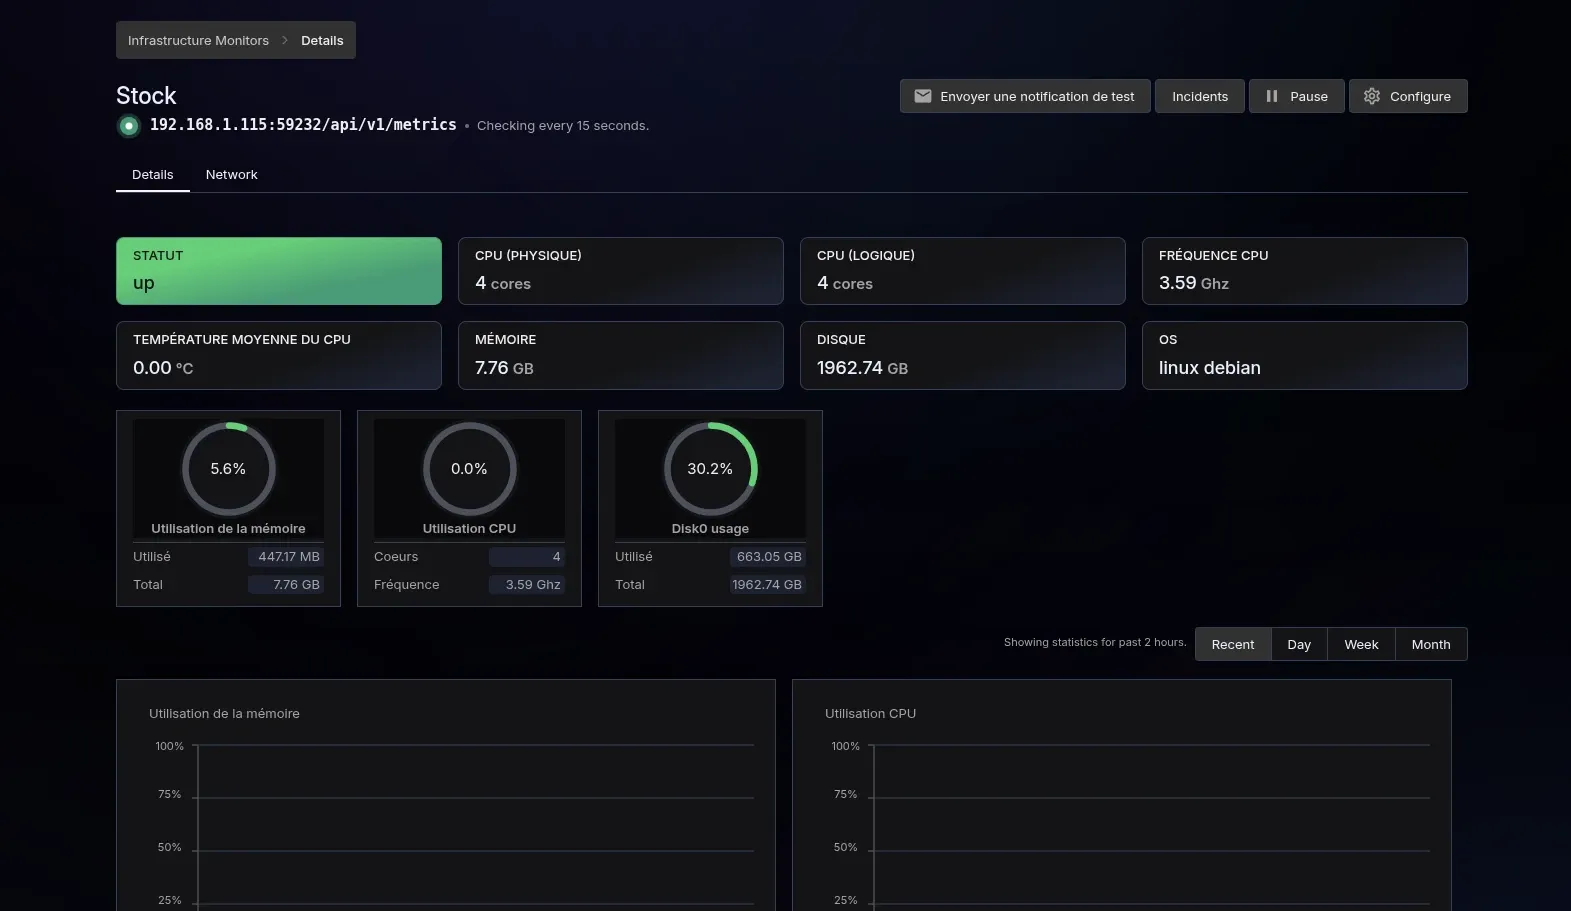Click the green monitor status indicator

128,126
